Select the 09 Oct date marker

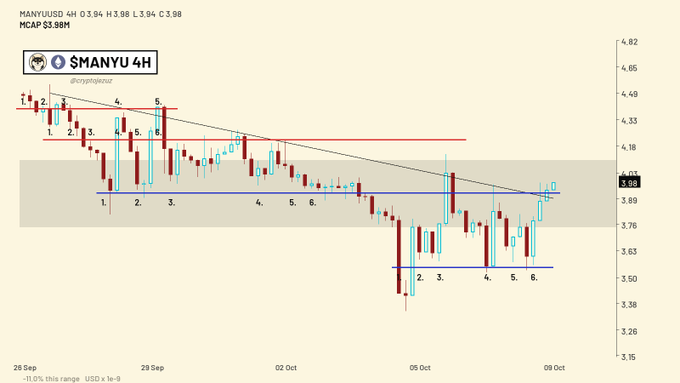pos(554,368)
